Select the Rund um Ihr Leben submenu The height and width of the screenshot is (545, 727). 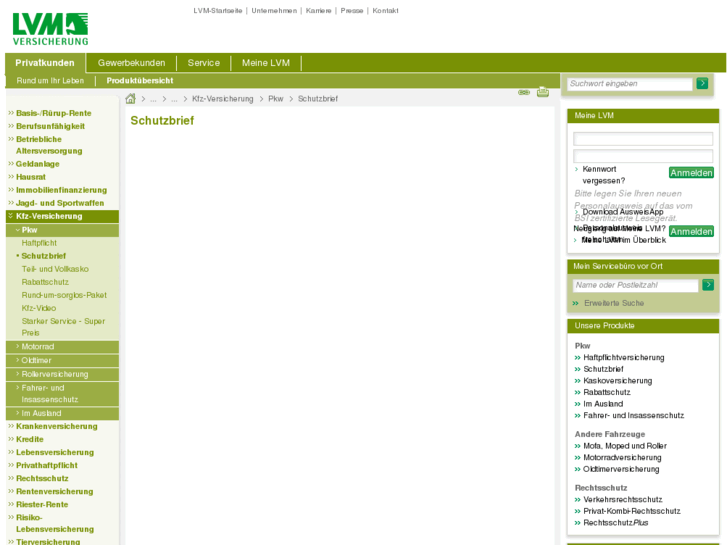[x=50, y=81]
